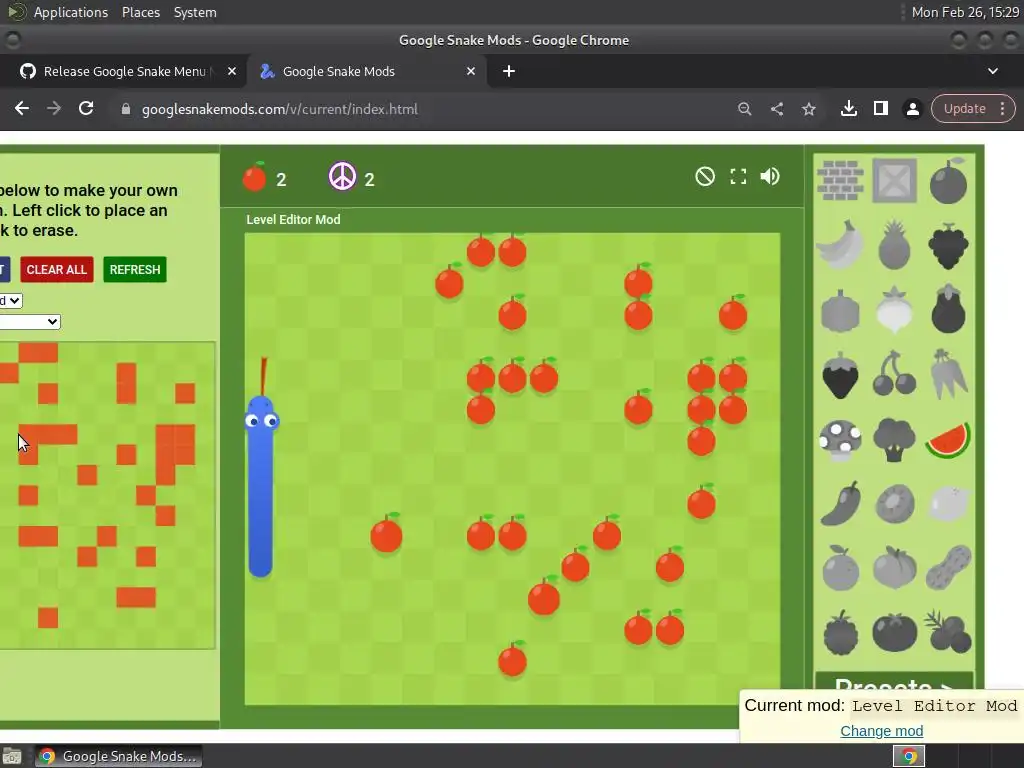Click the blue snake's head on the board
The height and width of the screenshot is (768, 1024).
tap(261, 413)
